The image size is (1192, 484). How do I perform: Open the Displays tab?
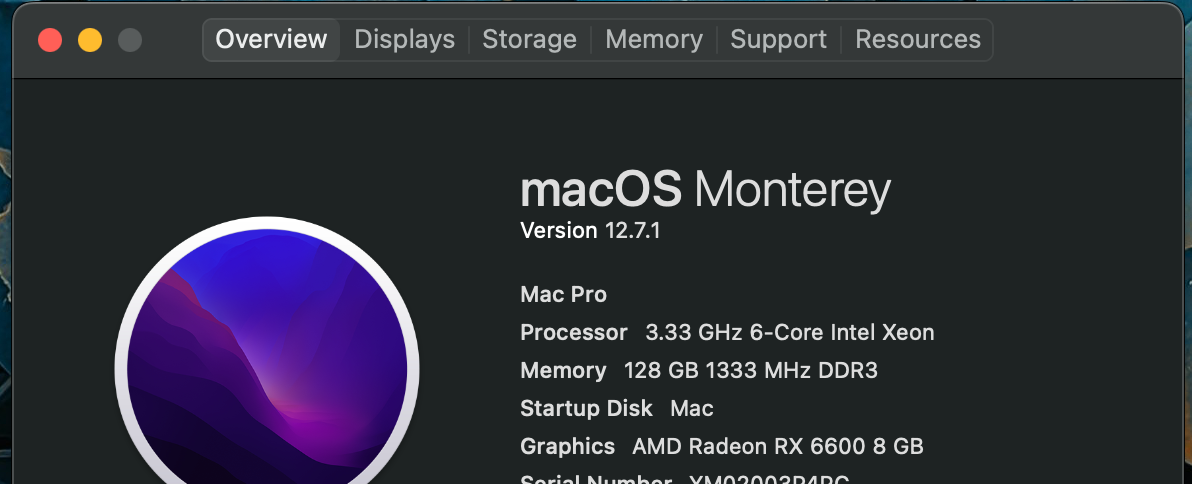tap(404, 40)
